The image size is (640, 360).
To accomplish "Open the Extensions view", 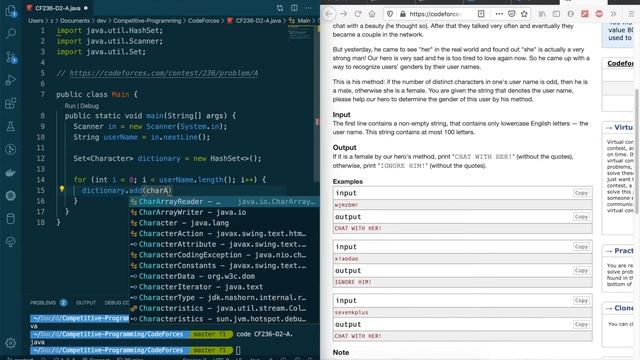I will pos(11,103).
